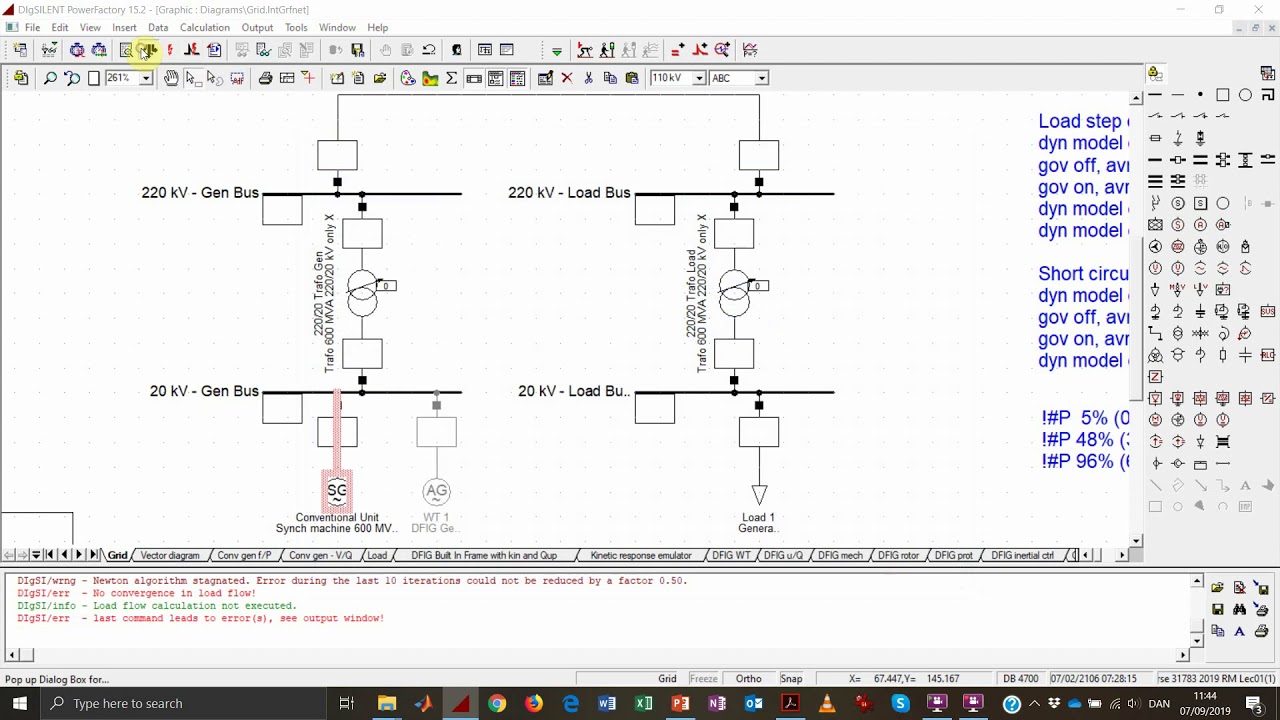Toggle the Freeze mode in status bar

click(703, 679)
